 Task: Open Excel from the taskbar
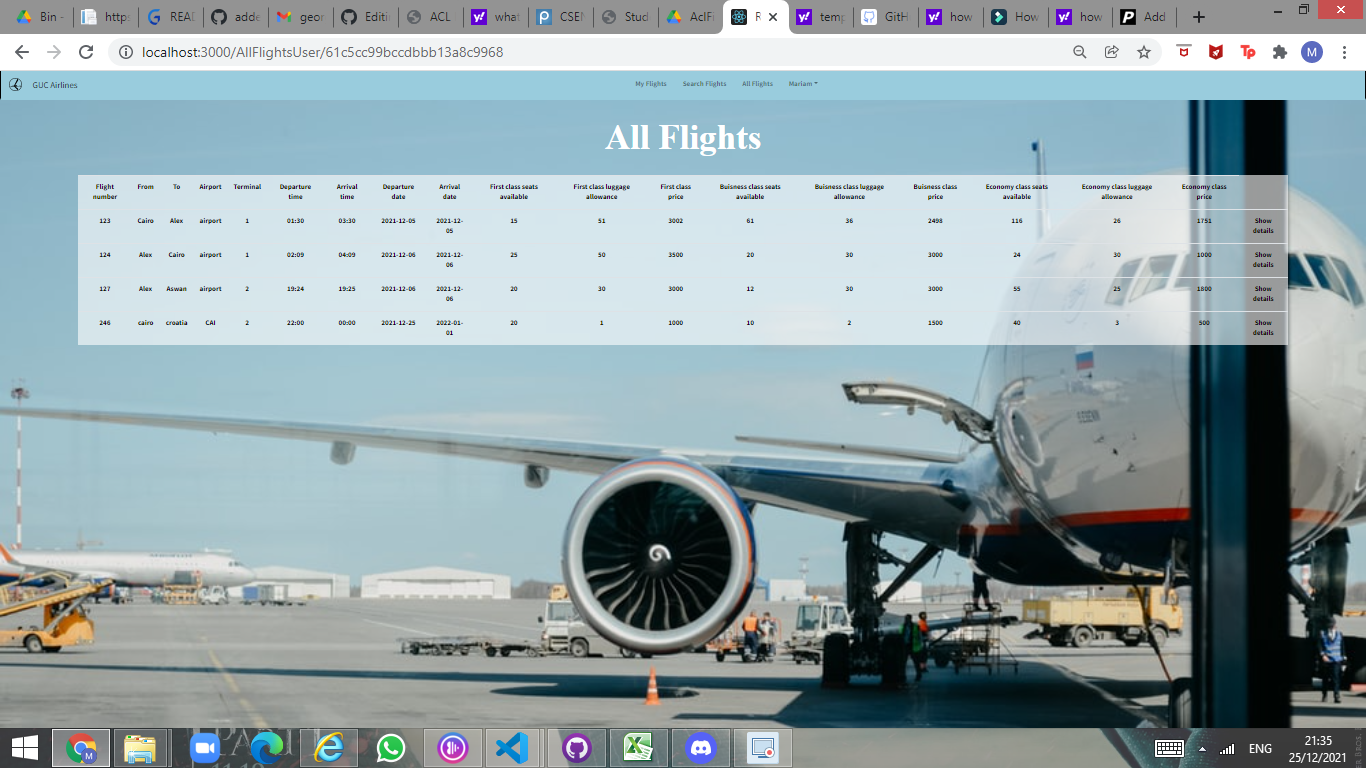pyautogui.click(x=639, y=748)
